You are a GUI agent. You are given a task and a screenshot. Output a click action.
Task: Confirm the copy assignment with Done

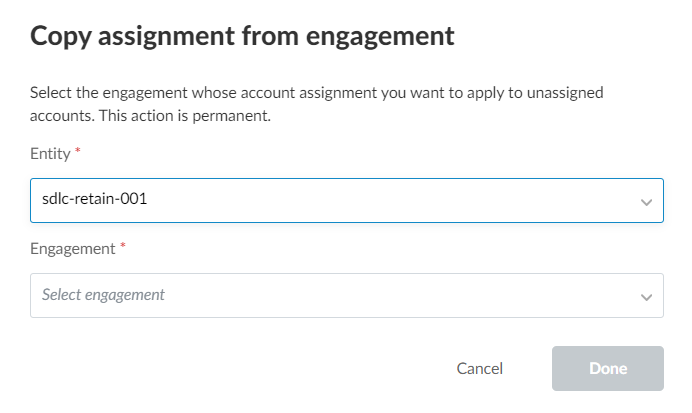pos(607,369)
